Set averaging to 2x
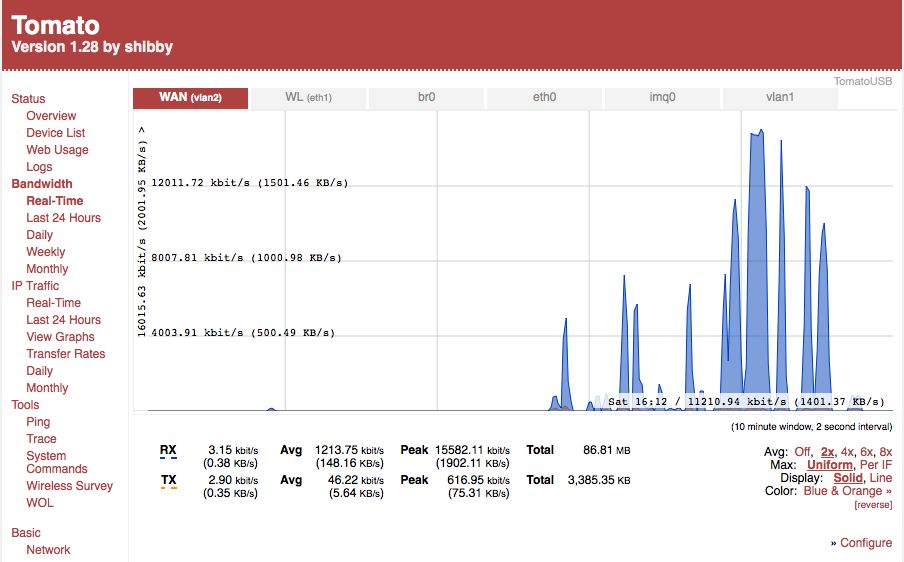 point(827,452)
